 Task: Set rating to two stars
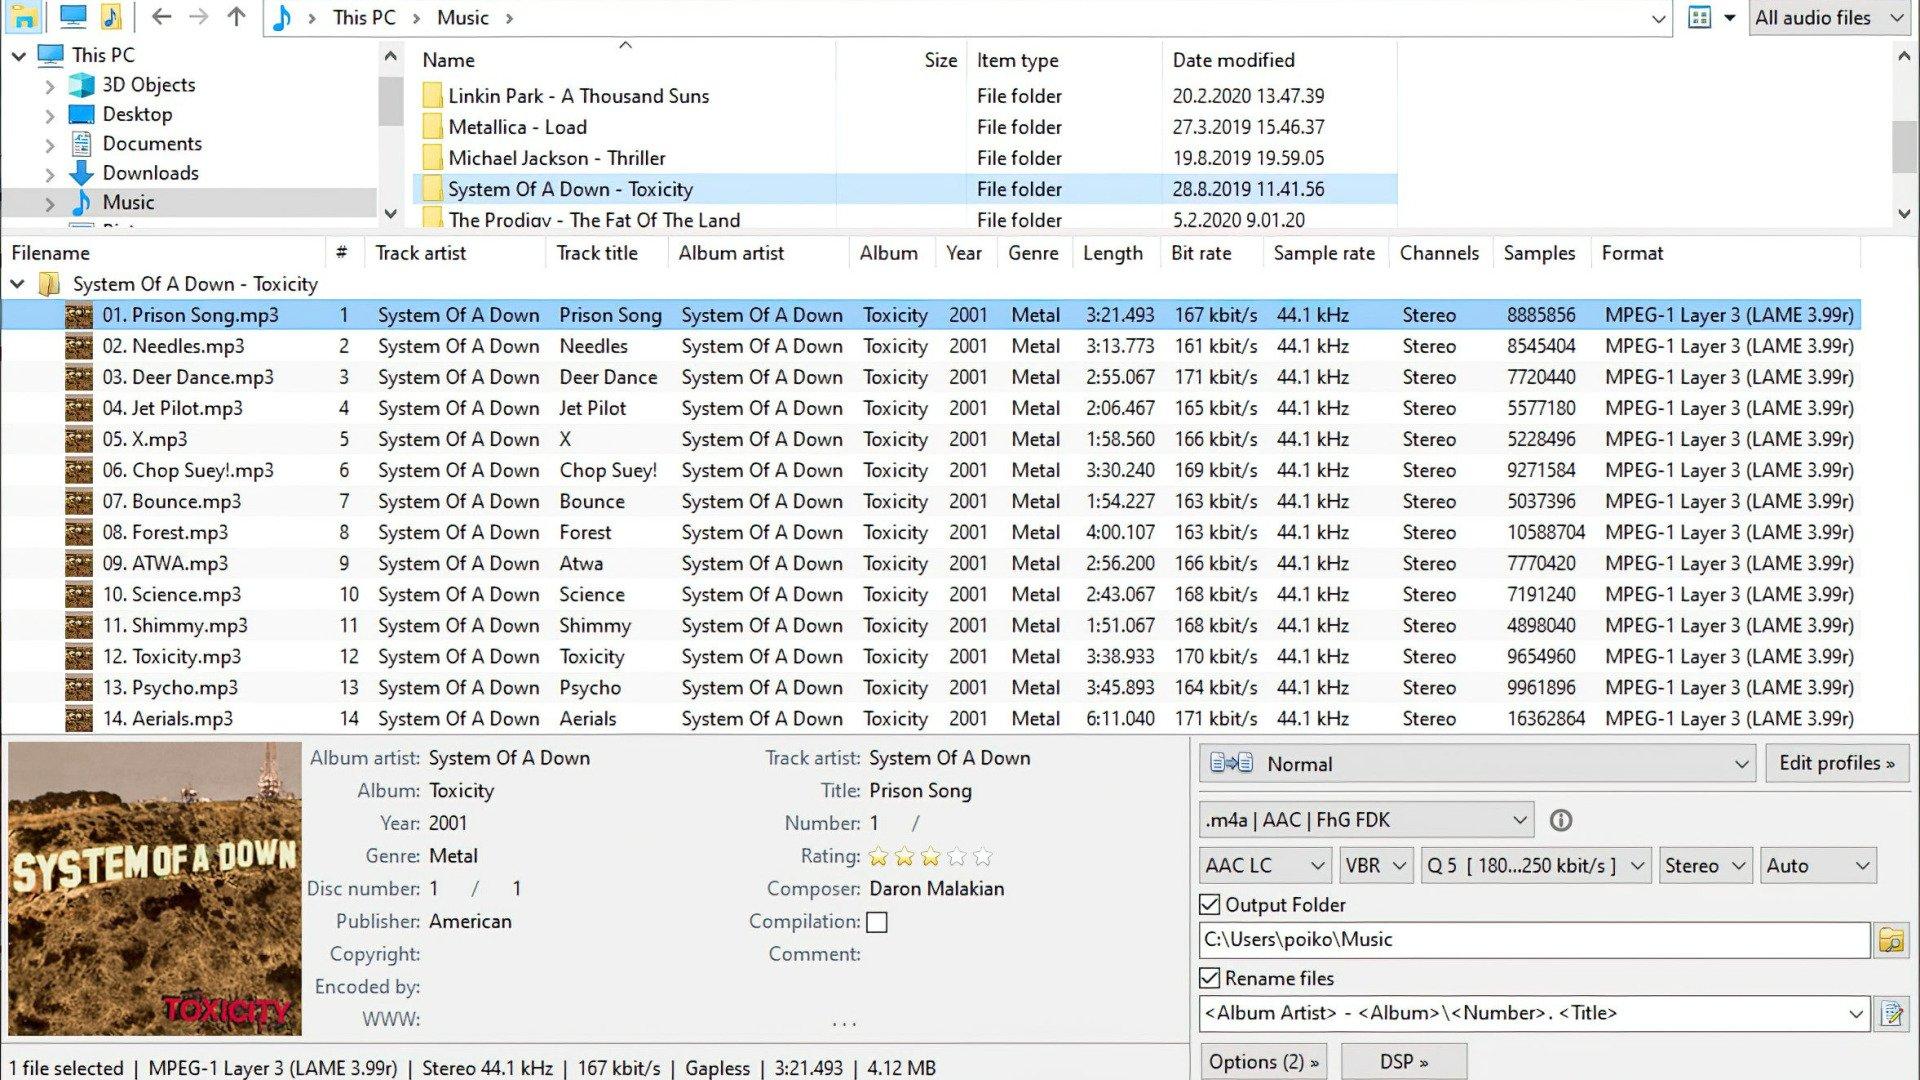click(x=904, y=856)
